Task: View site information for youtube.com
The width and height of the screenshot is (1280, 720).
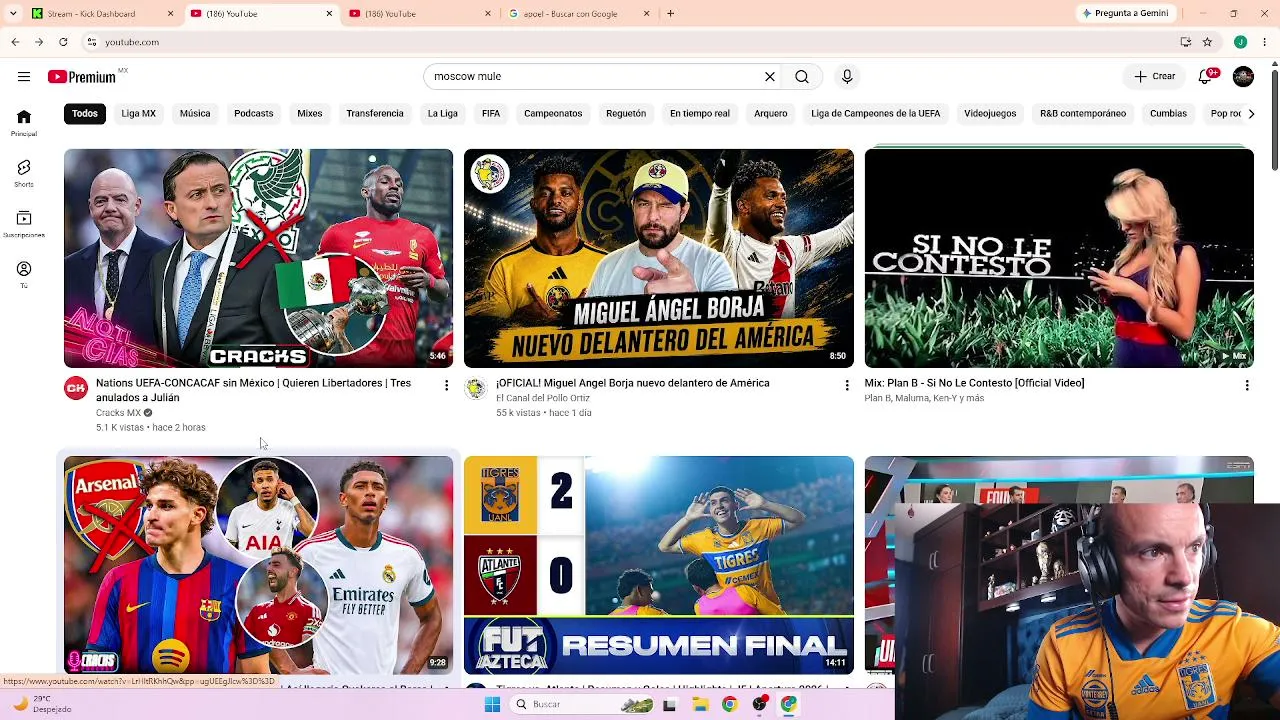Action: (x=91, y=42)
